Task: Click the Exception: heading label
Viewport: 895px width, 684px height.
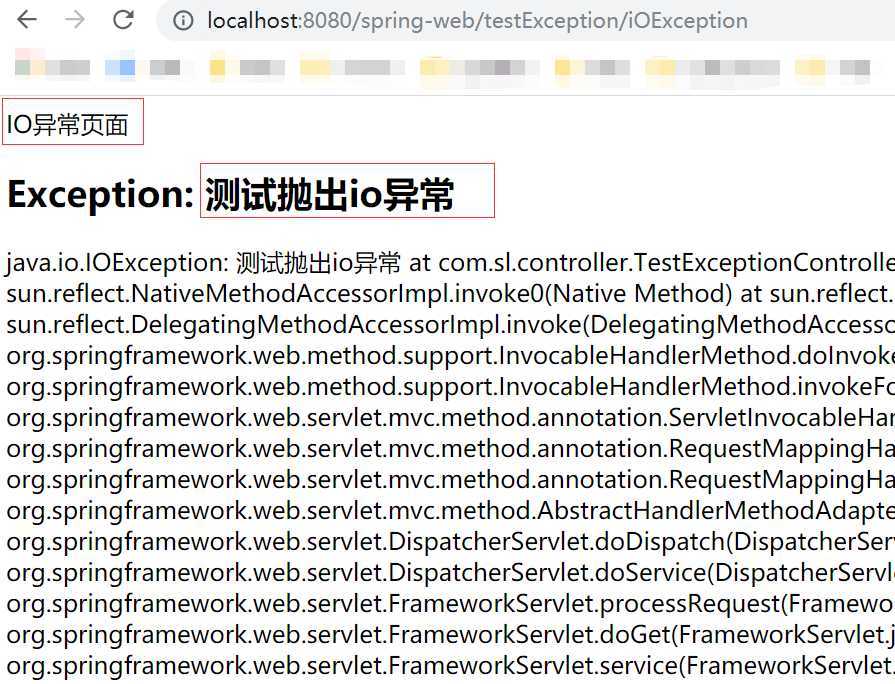Action: tap(100, 194)
